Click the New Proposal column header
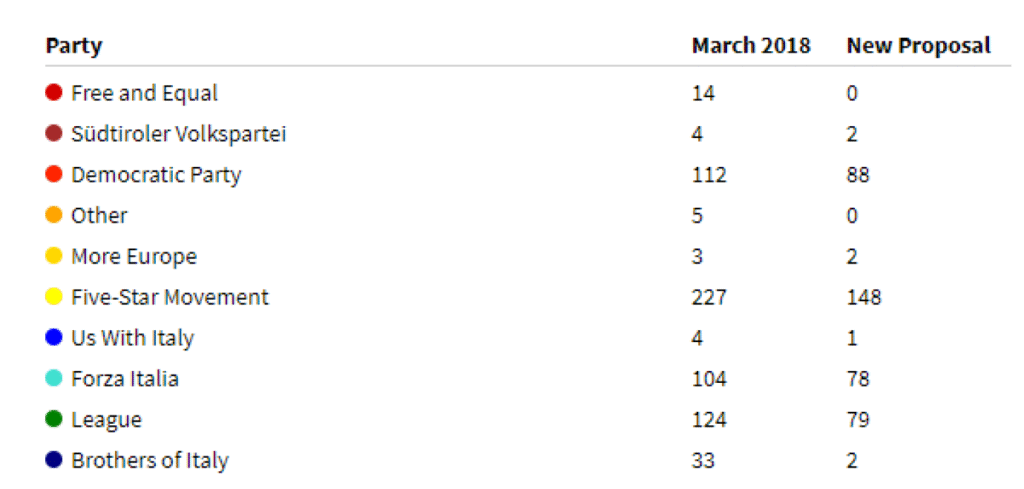 tap(918, 46)
